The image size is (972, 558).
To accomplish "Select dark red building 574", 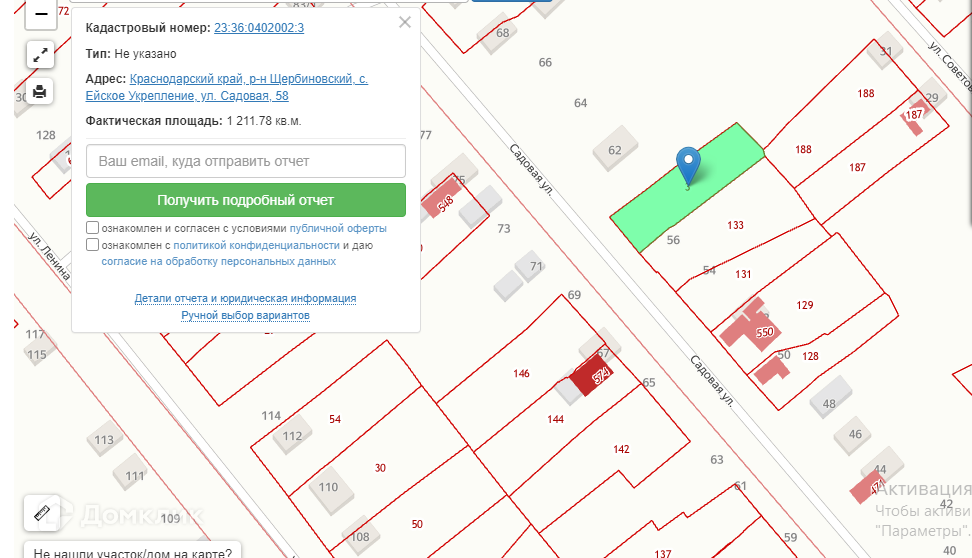I will pyautogui.click(x=591, y=374).
